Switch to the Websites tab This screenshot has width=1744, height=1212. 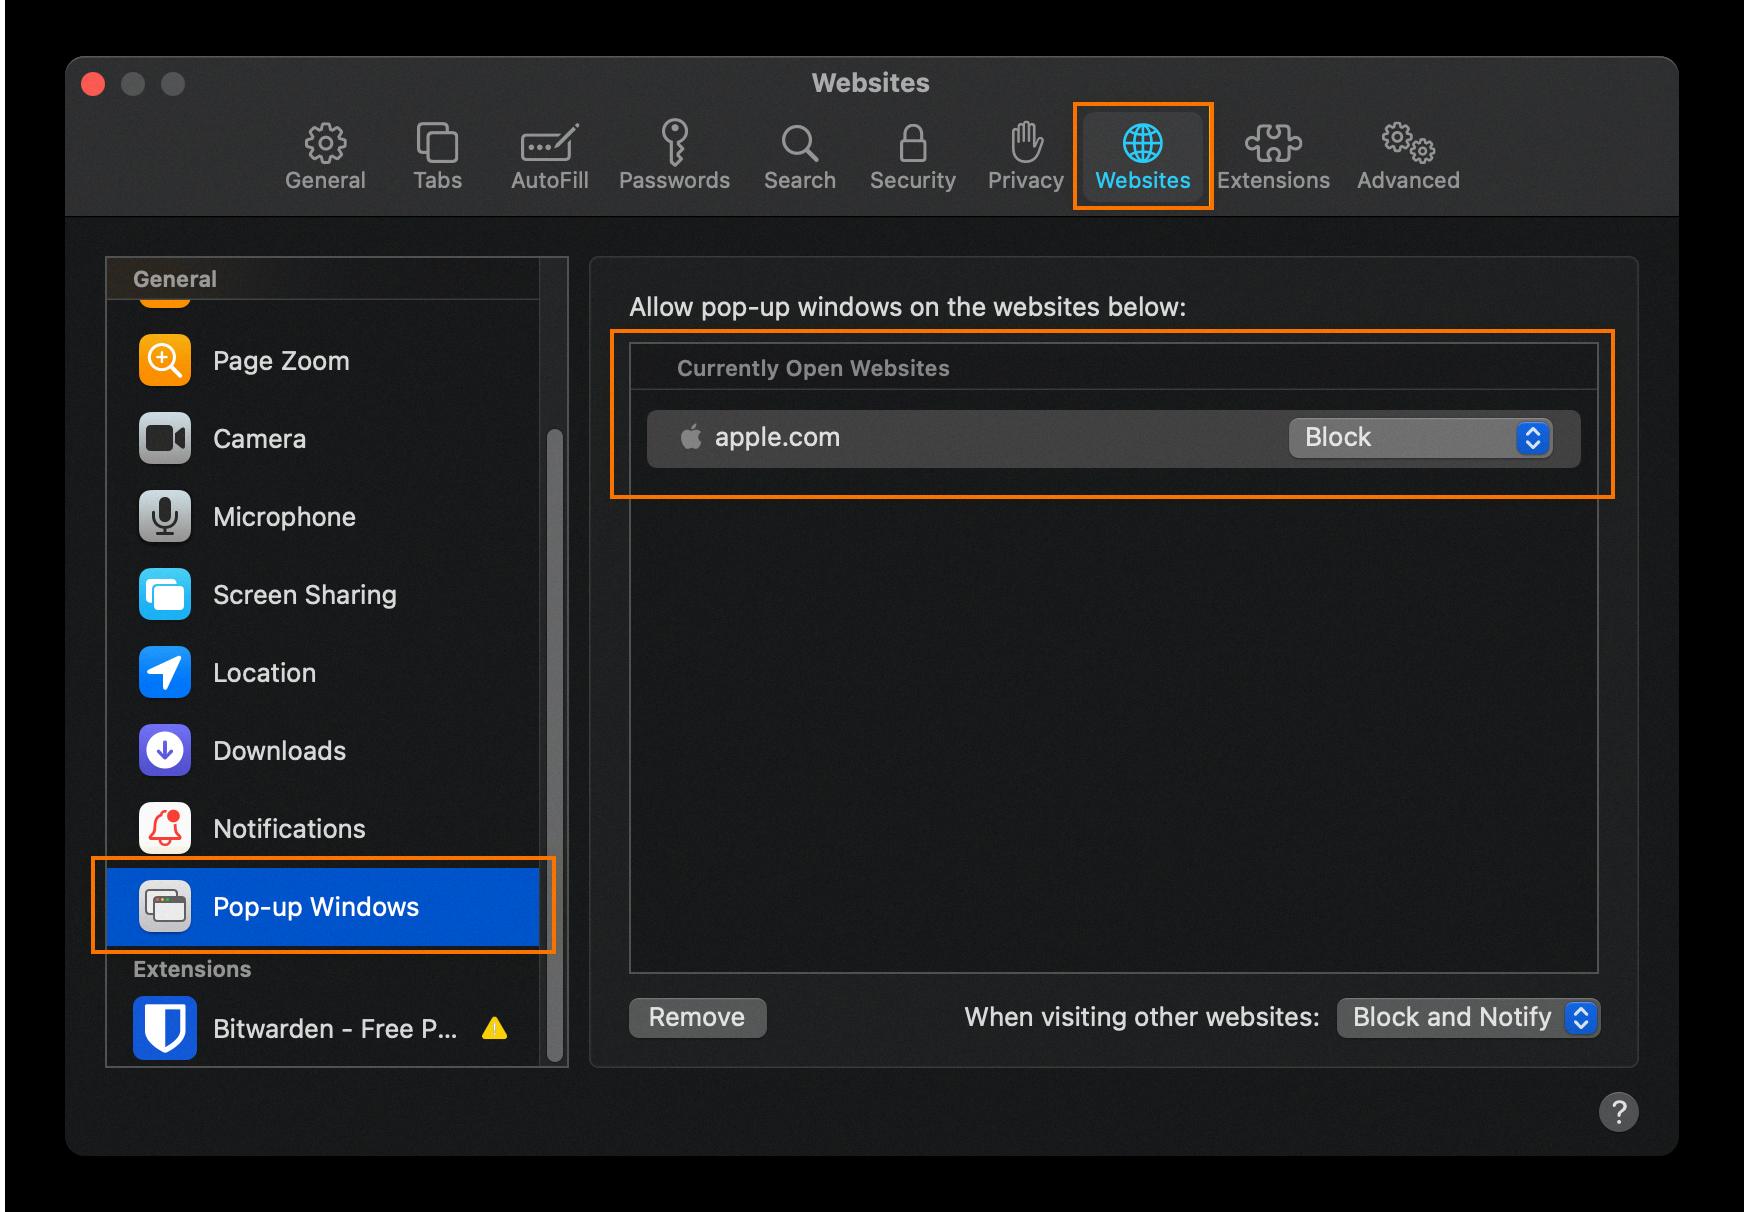1141,155
